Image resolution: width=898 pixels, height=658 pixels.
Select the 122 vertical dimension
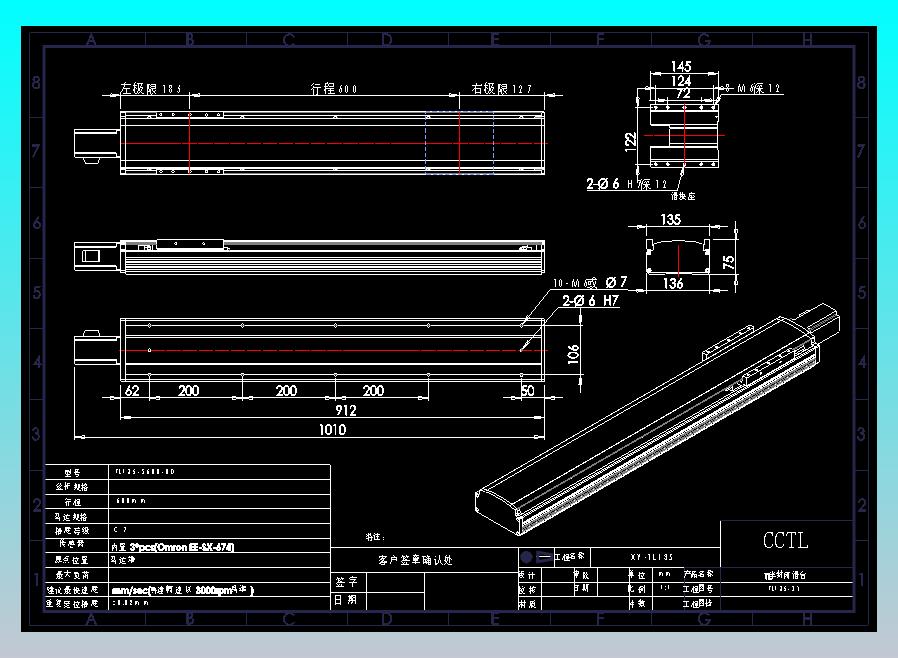coord(631,141)
